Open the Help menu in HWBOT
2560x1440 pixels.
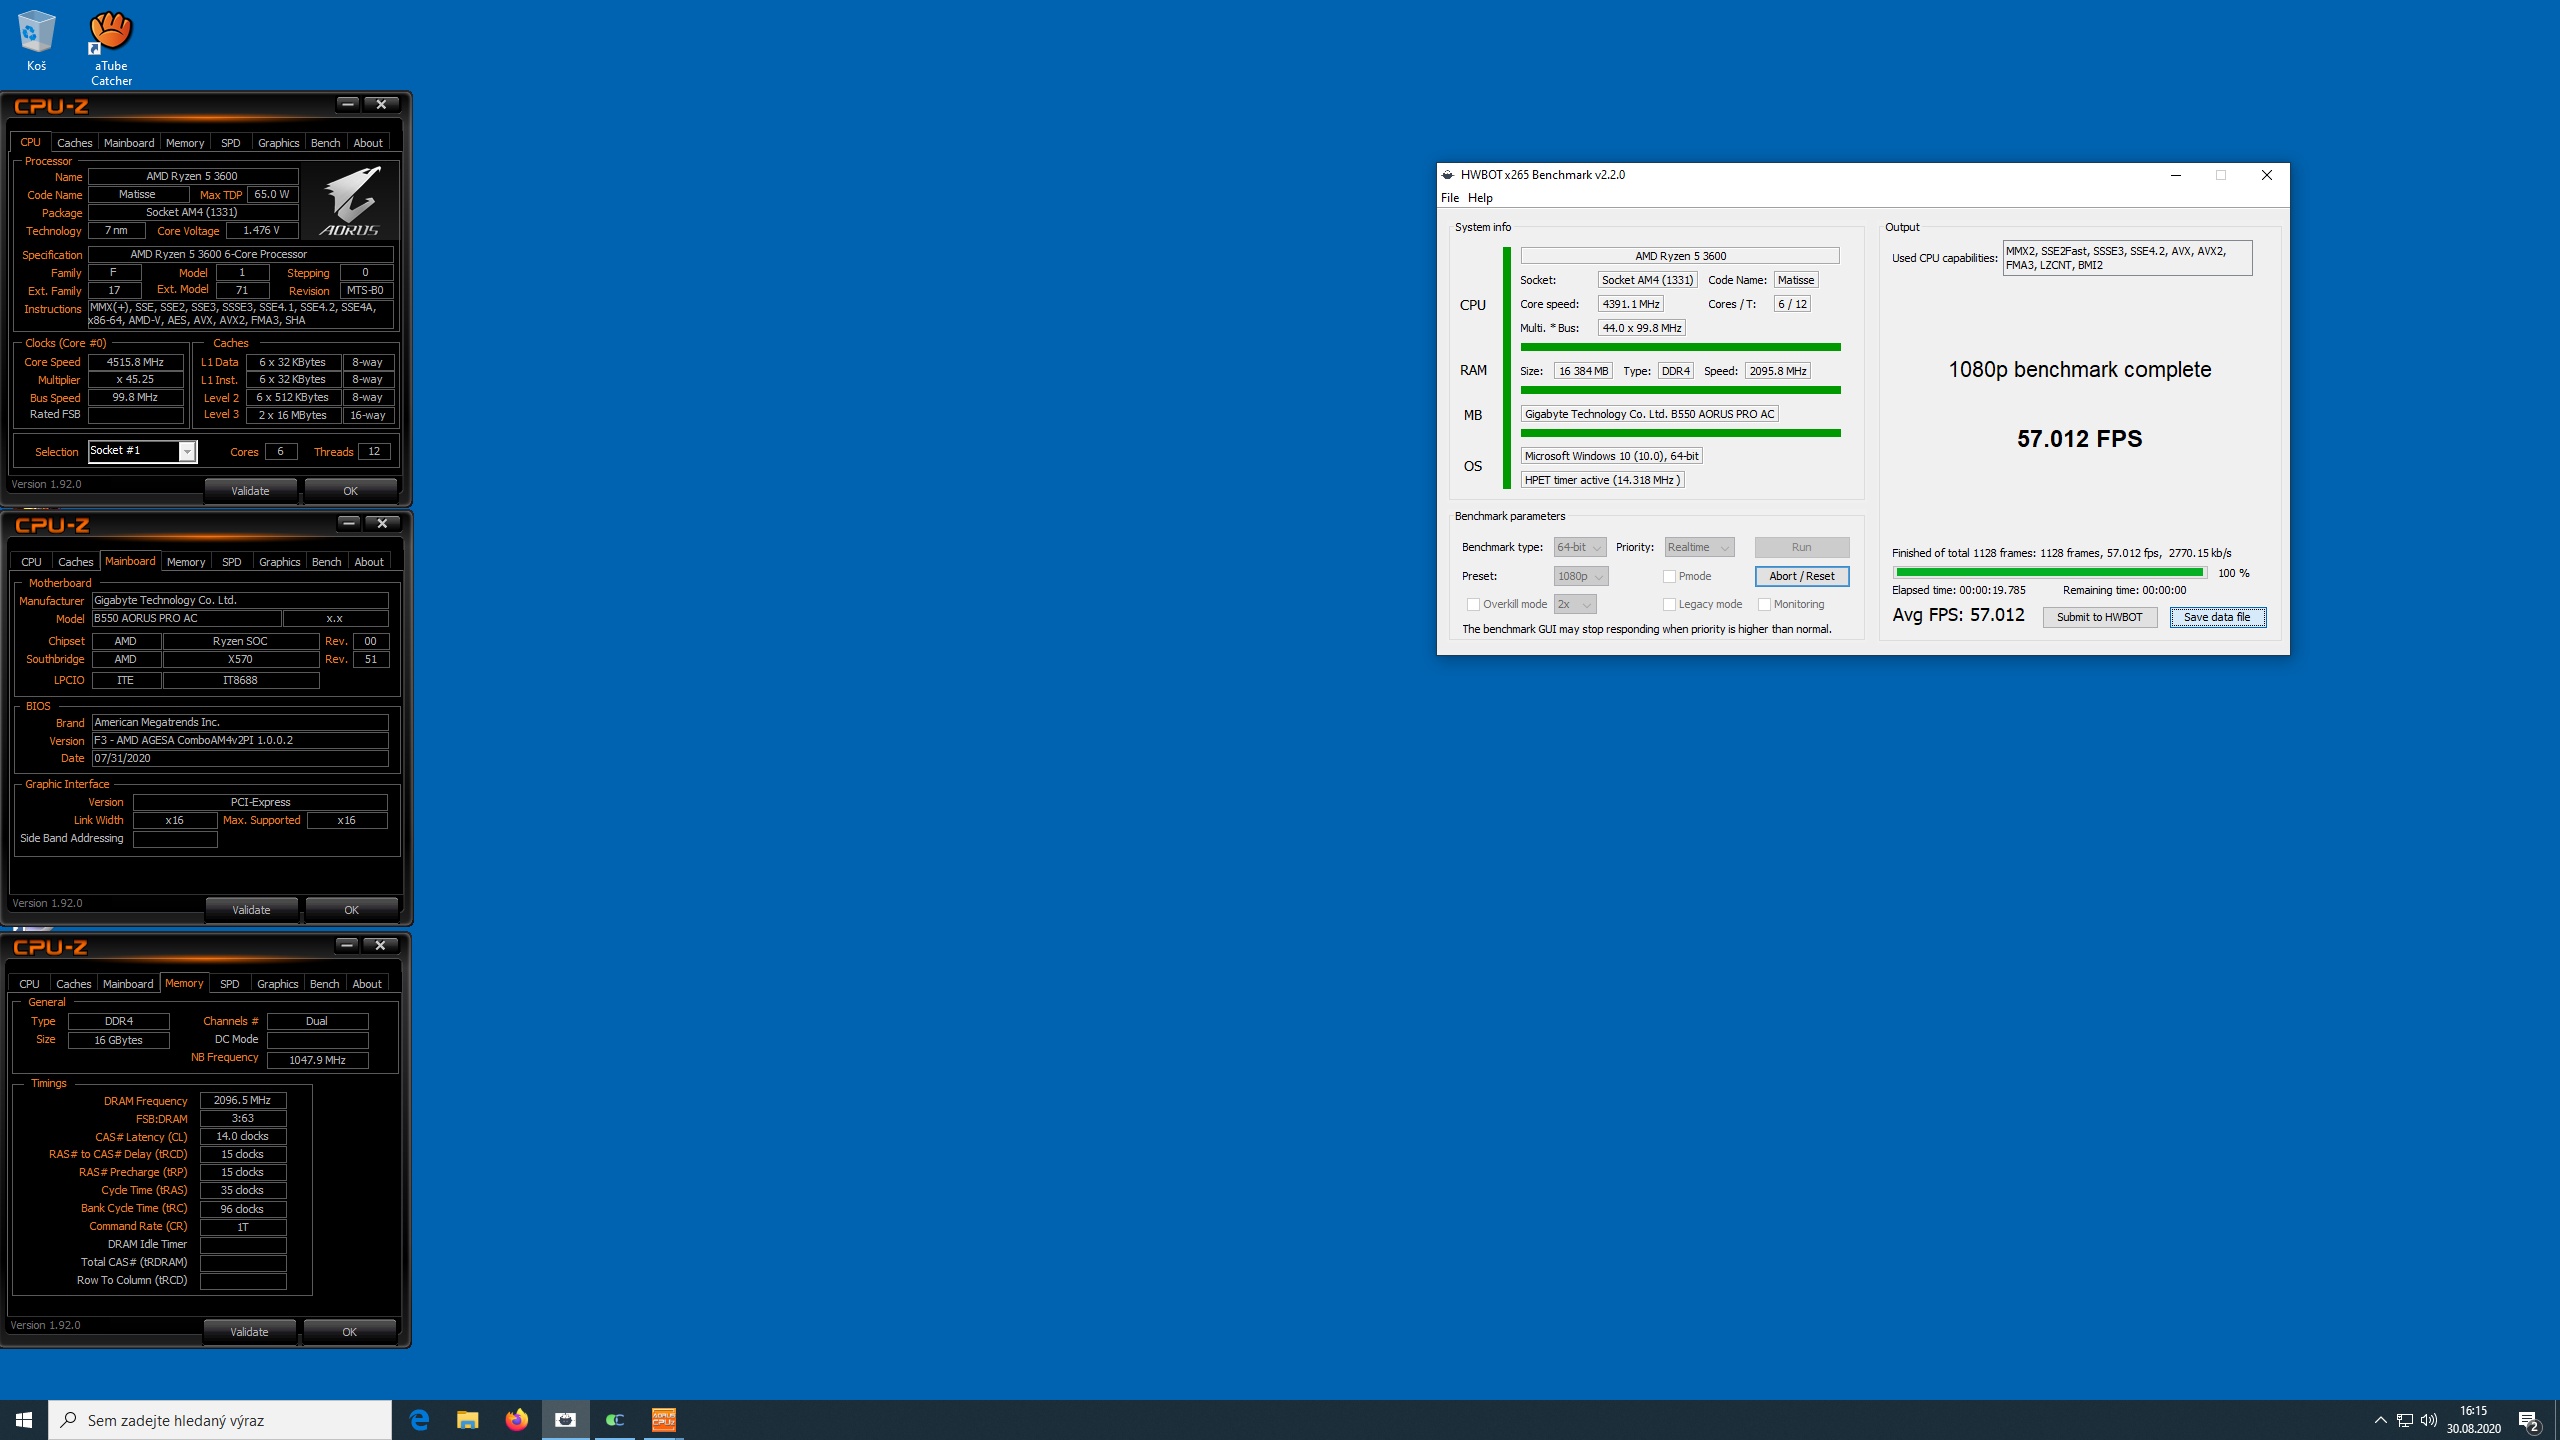pos(1480,198)
